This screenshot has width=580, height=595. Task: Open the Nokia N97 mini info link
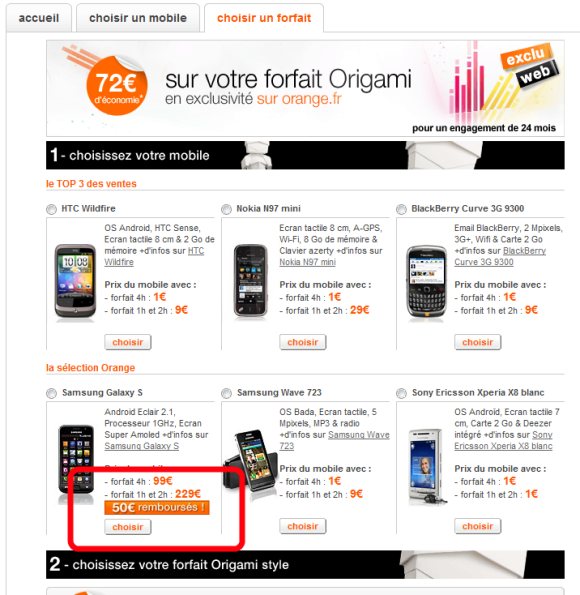point(307,262)
